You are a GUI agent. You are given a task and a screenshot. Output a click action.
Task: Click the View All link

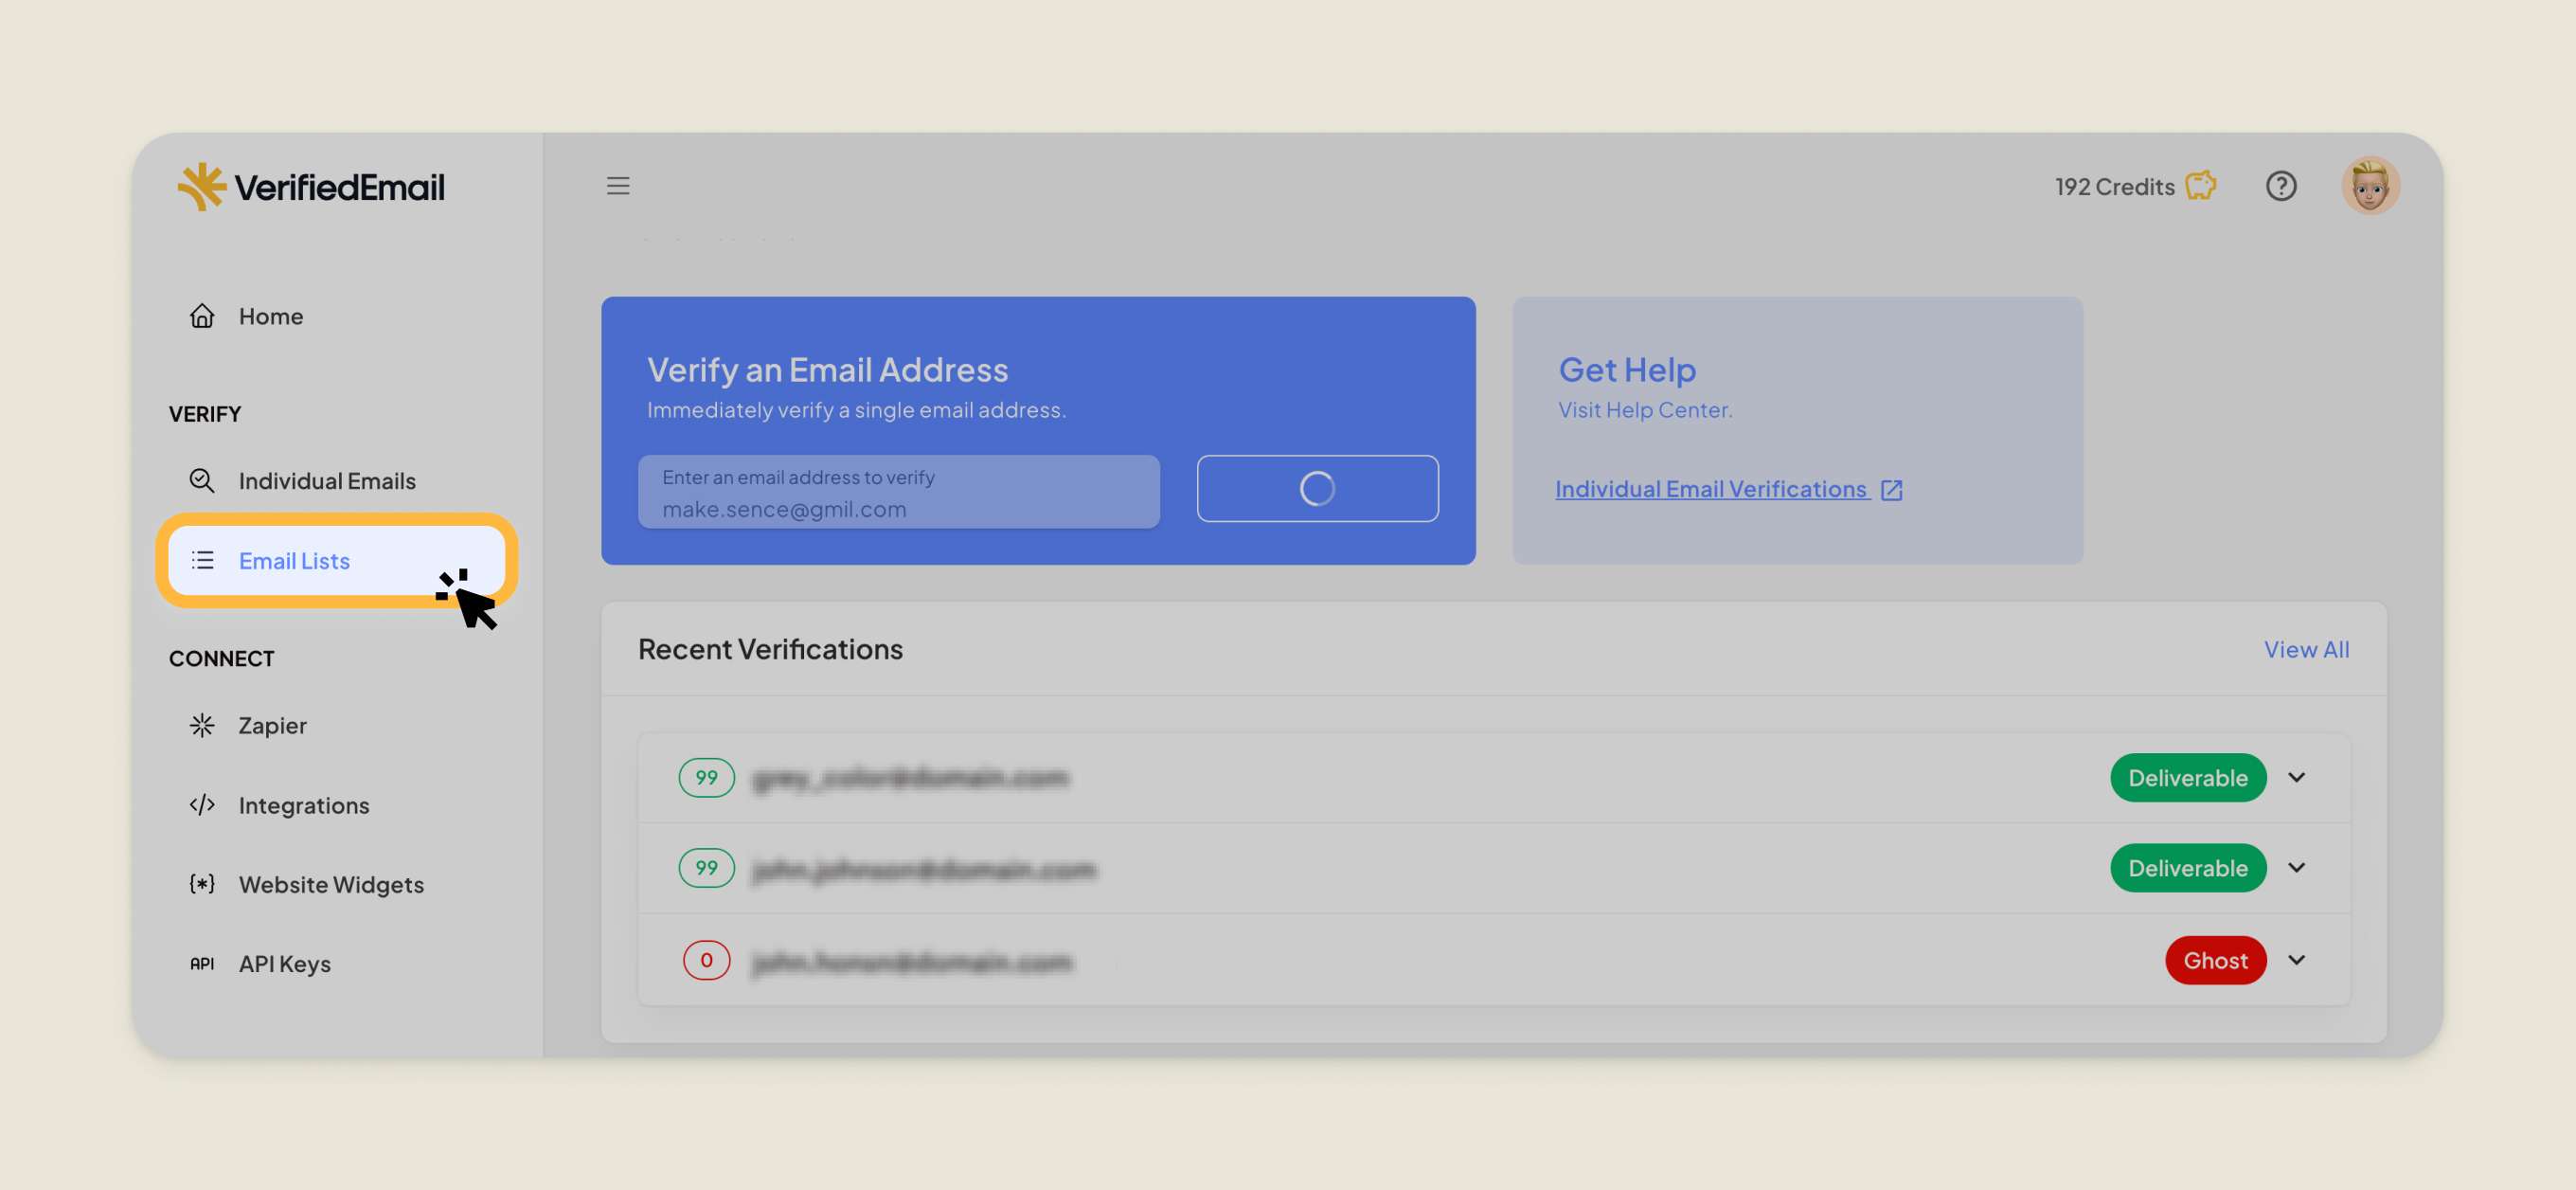pyautogui.click(x=2306, y=649)
